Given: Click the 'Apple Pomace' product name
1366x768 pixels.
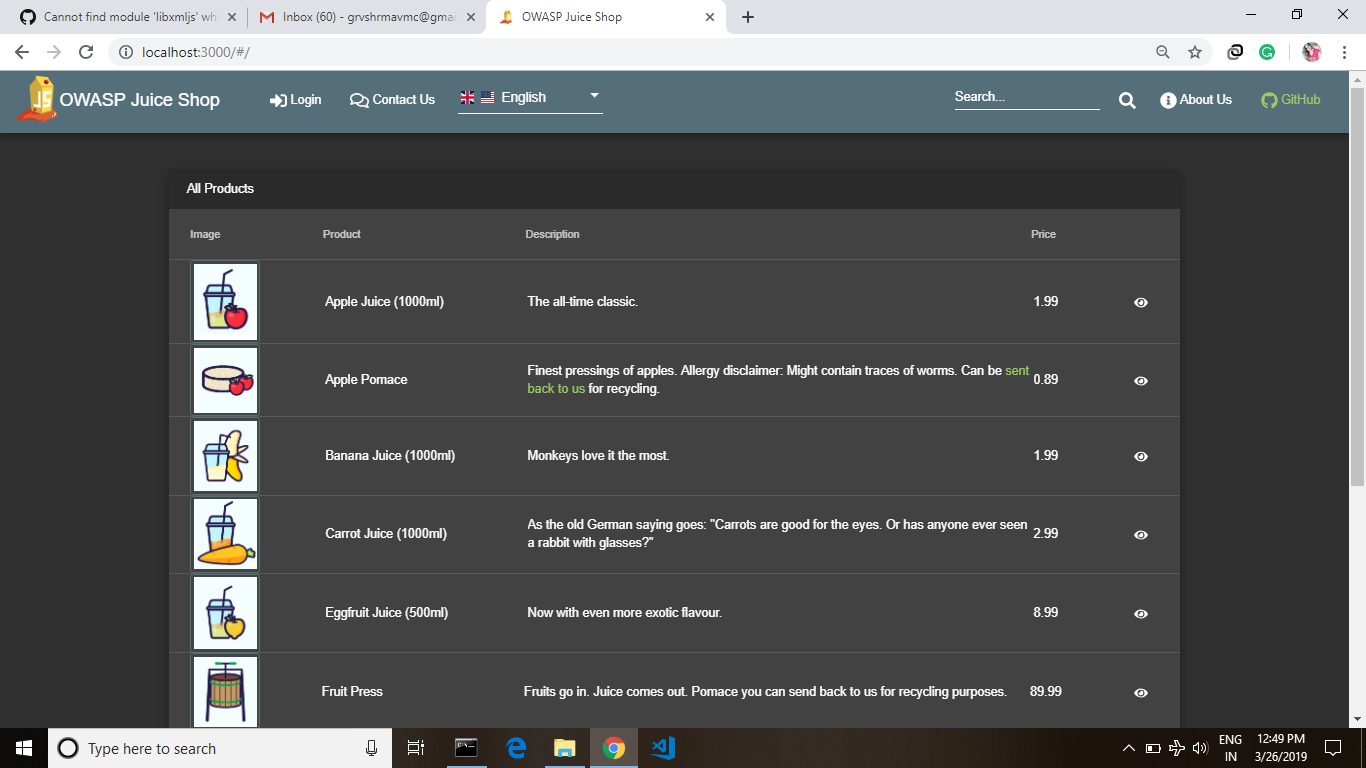Looking at the screenshot, I should (x=366, y=380).
